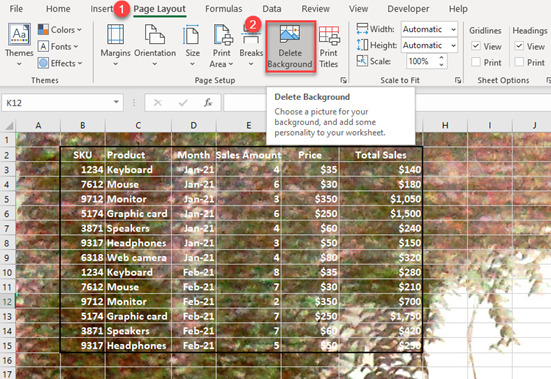Open theme Fonts options
The width and height of the screenshot is (551, 379).
coord(58,46)
